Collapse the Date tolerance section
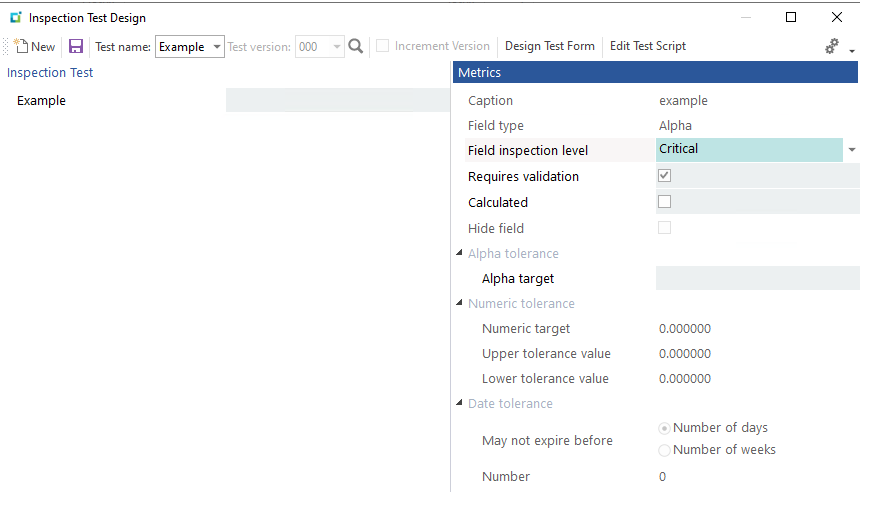Screen dimensions: 869x505 (x=459, y=403)
